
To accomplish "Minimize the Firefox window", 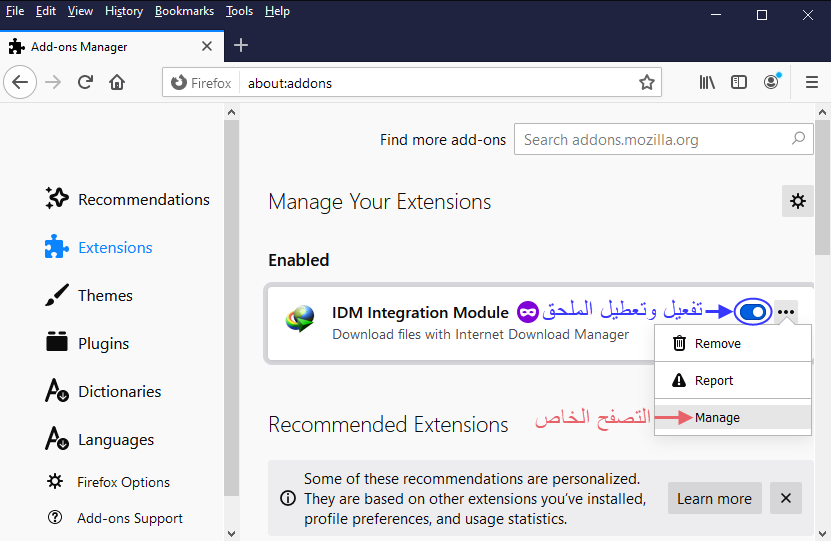I will coord(716,15).
